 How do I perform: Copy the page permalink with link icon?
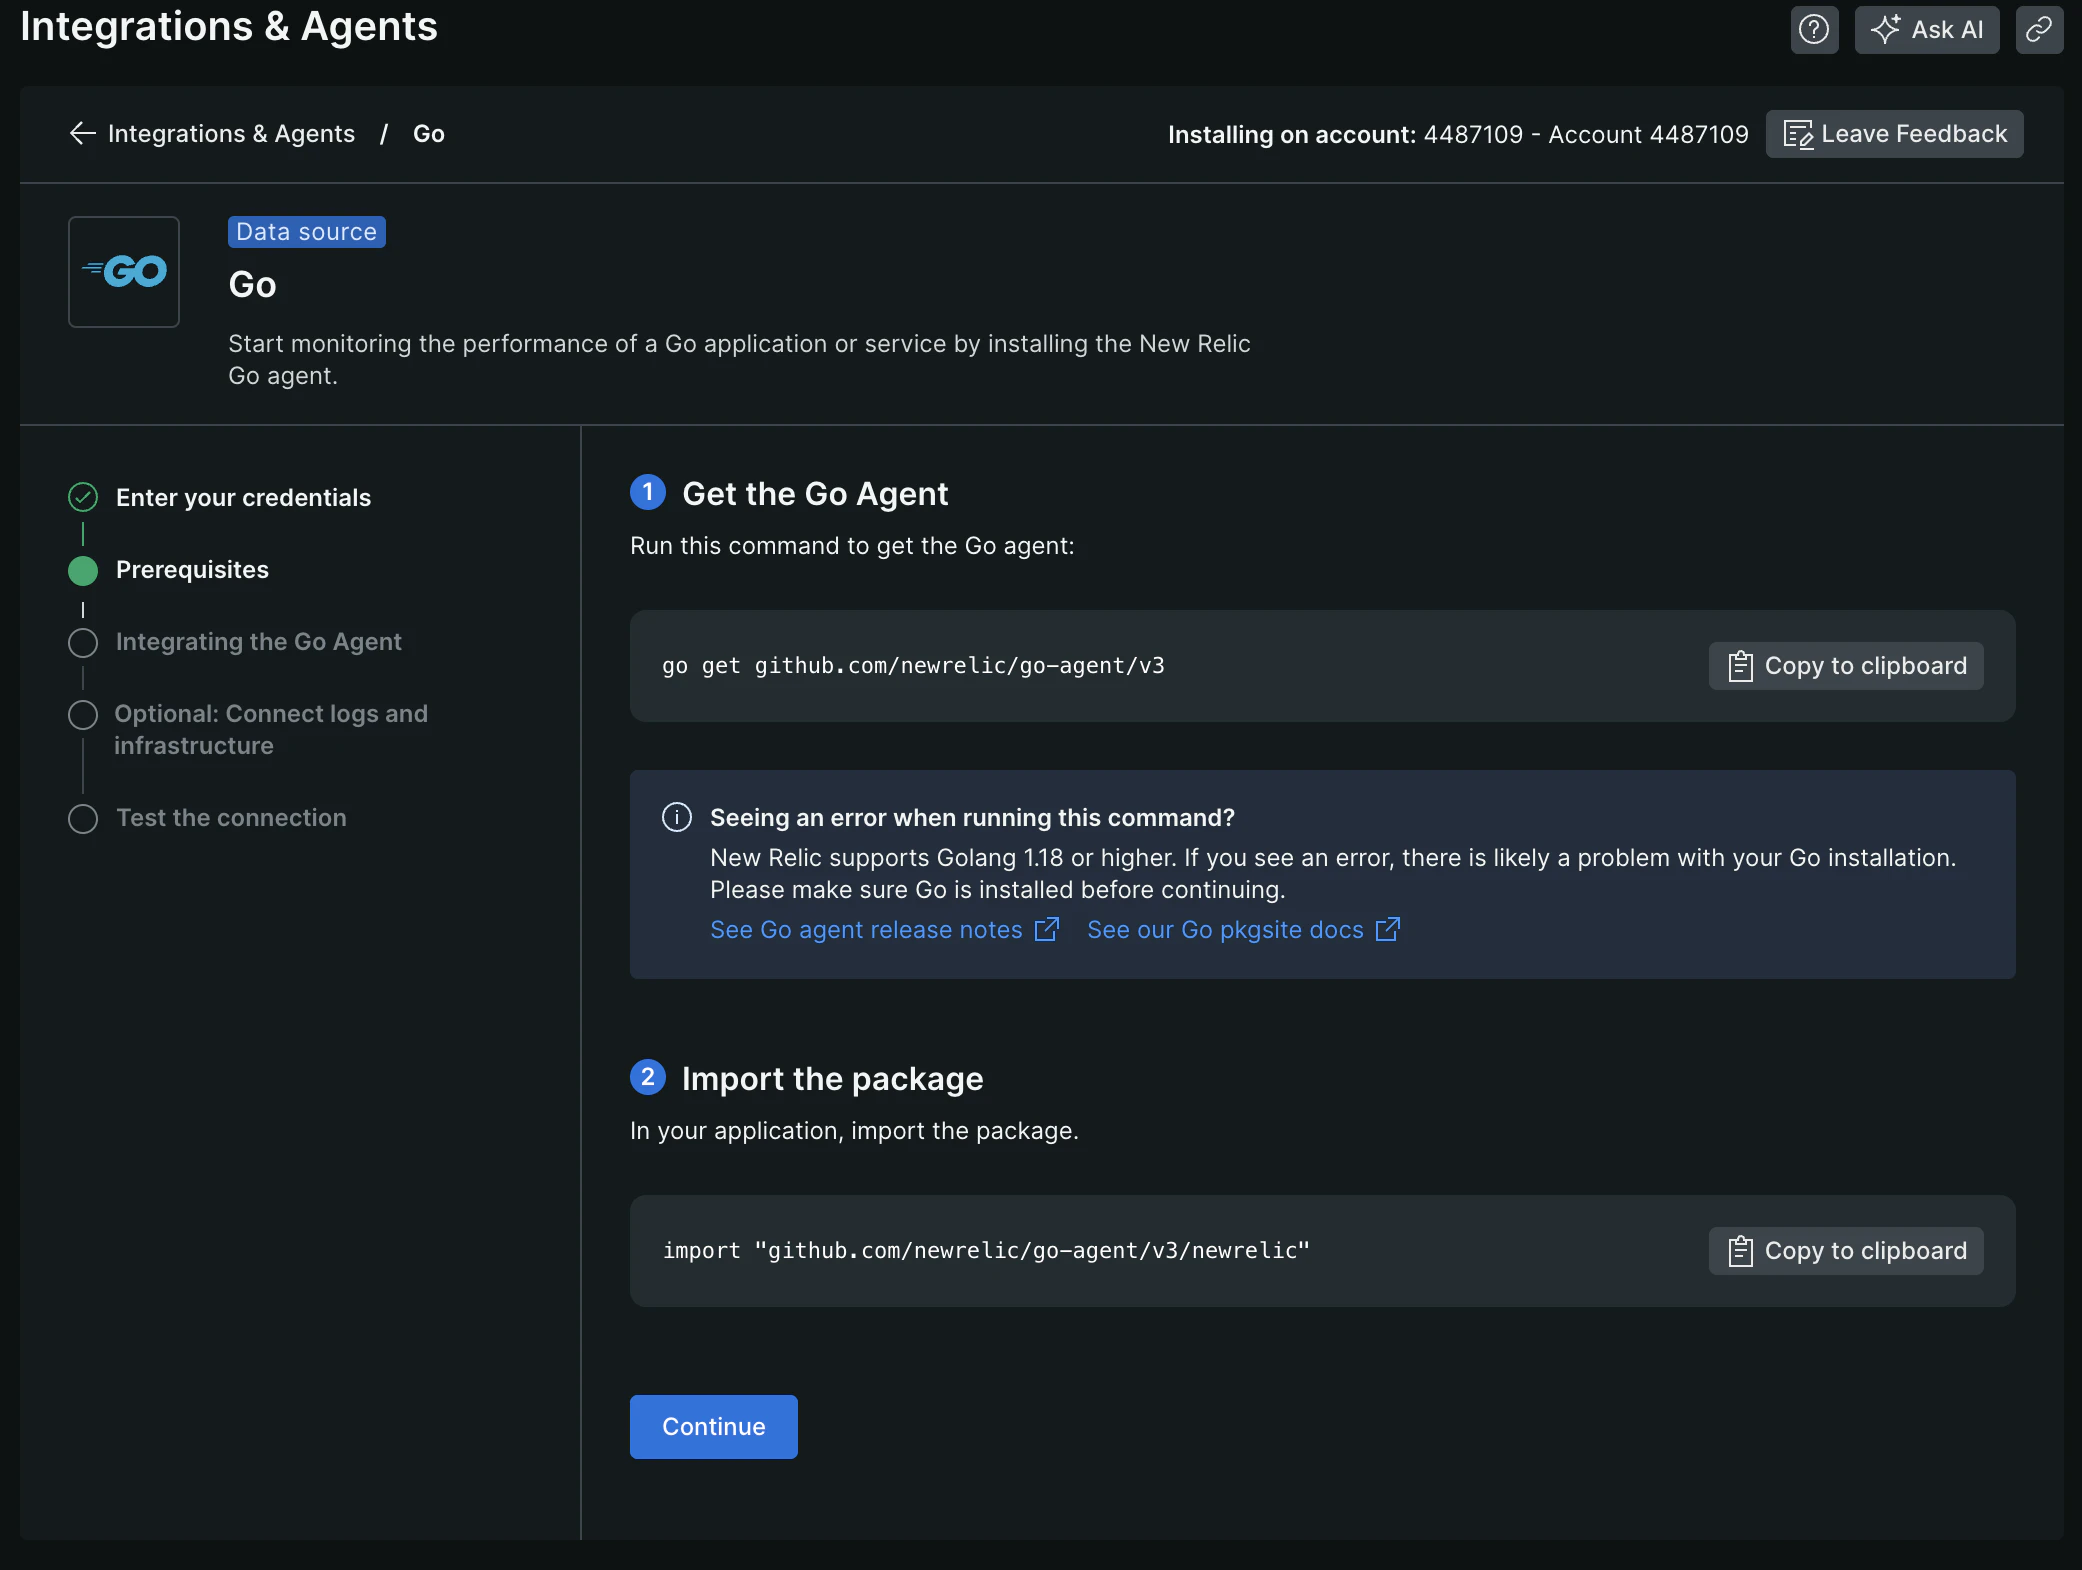coord(2039,30)
